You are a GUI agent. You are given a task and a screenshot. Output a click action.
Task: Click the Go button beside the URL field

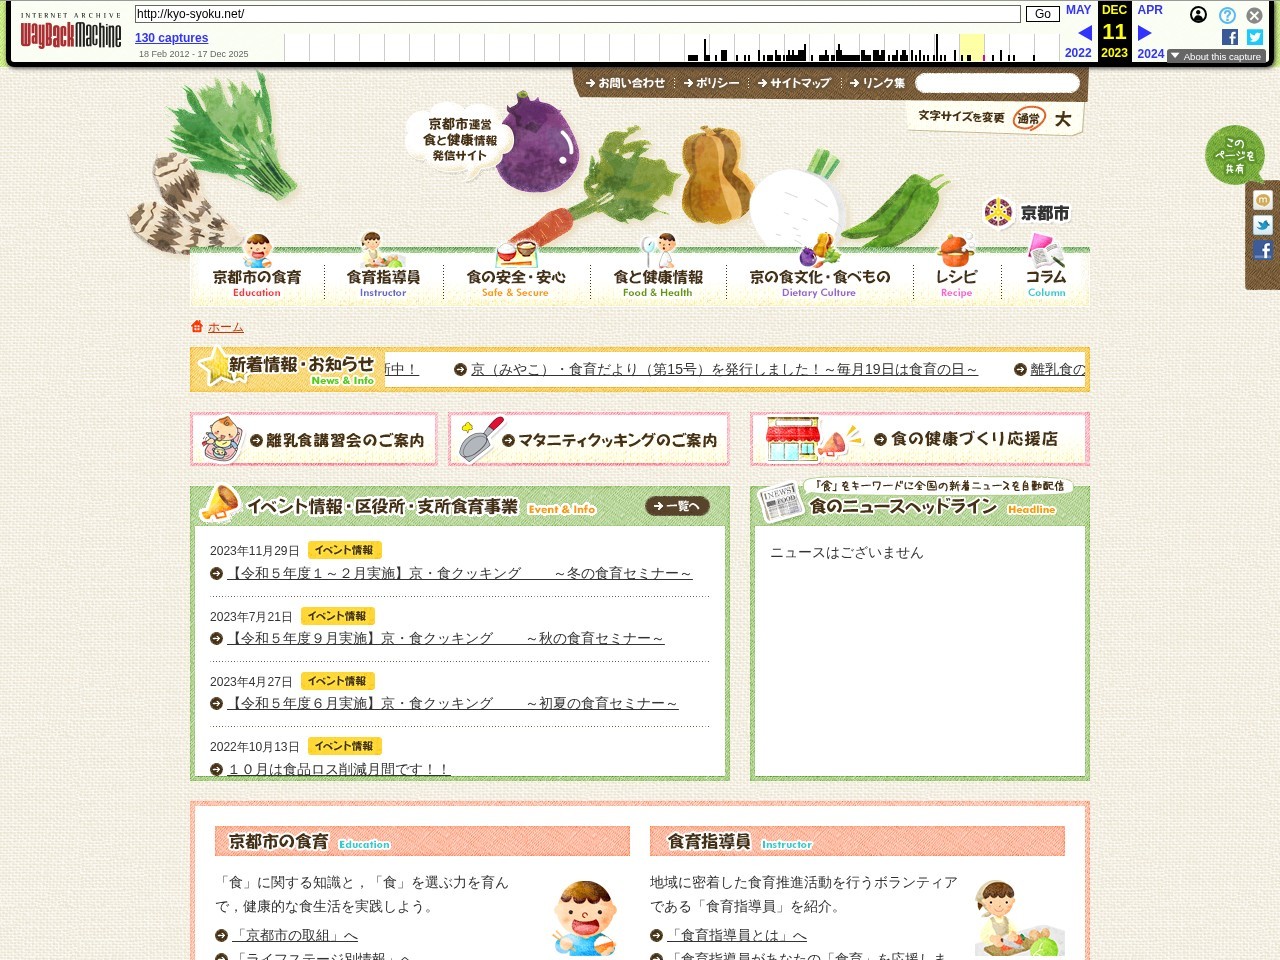pos(1042,14)
